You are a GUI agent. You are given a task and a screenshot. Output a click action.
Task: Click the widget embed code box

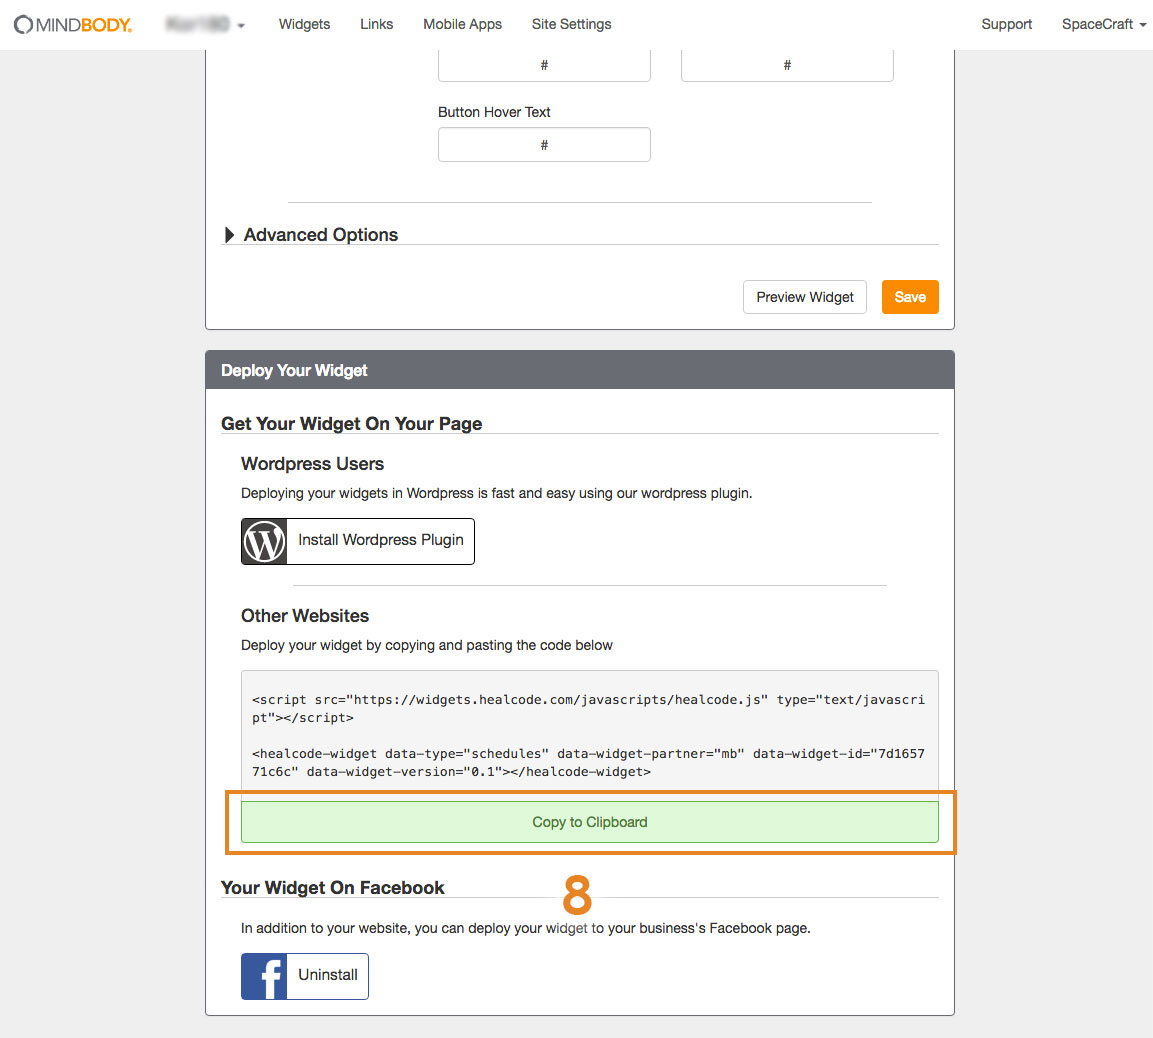tap(590, 735)
